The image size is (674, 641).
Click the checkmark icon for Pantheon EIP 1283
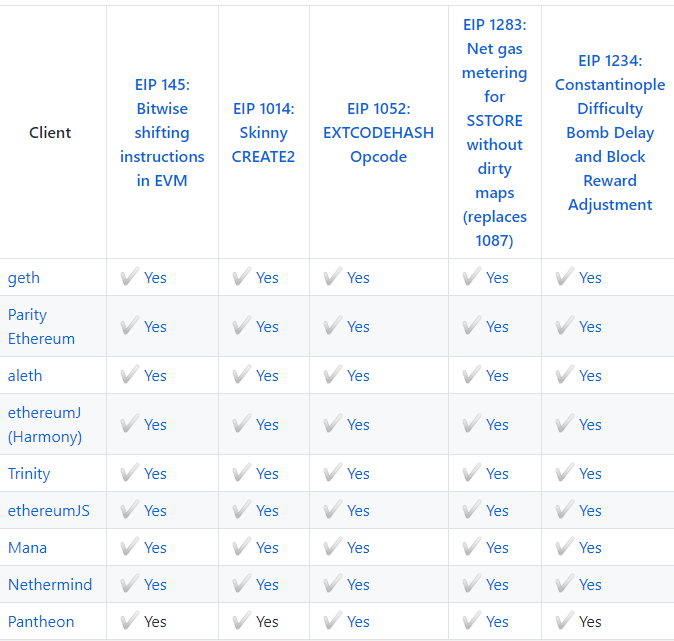[471, 621]
